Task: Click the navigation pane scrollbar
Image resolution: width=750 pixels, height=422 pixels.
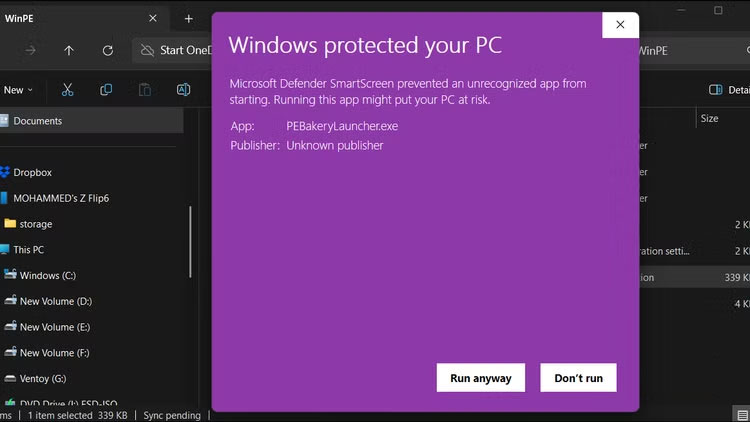Action: point(190,242)
